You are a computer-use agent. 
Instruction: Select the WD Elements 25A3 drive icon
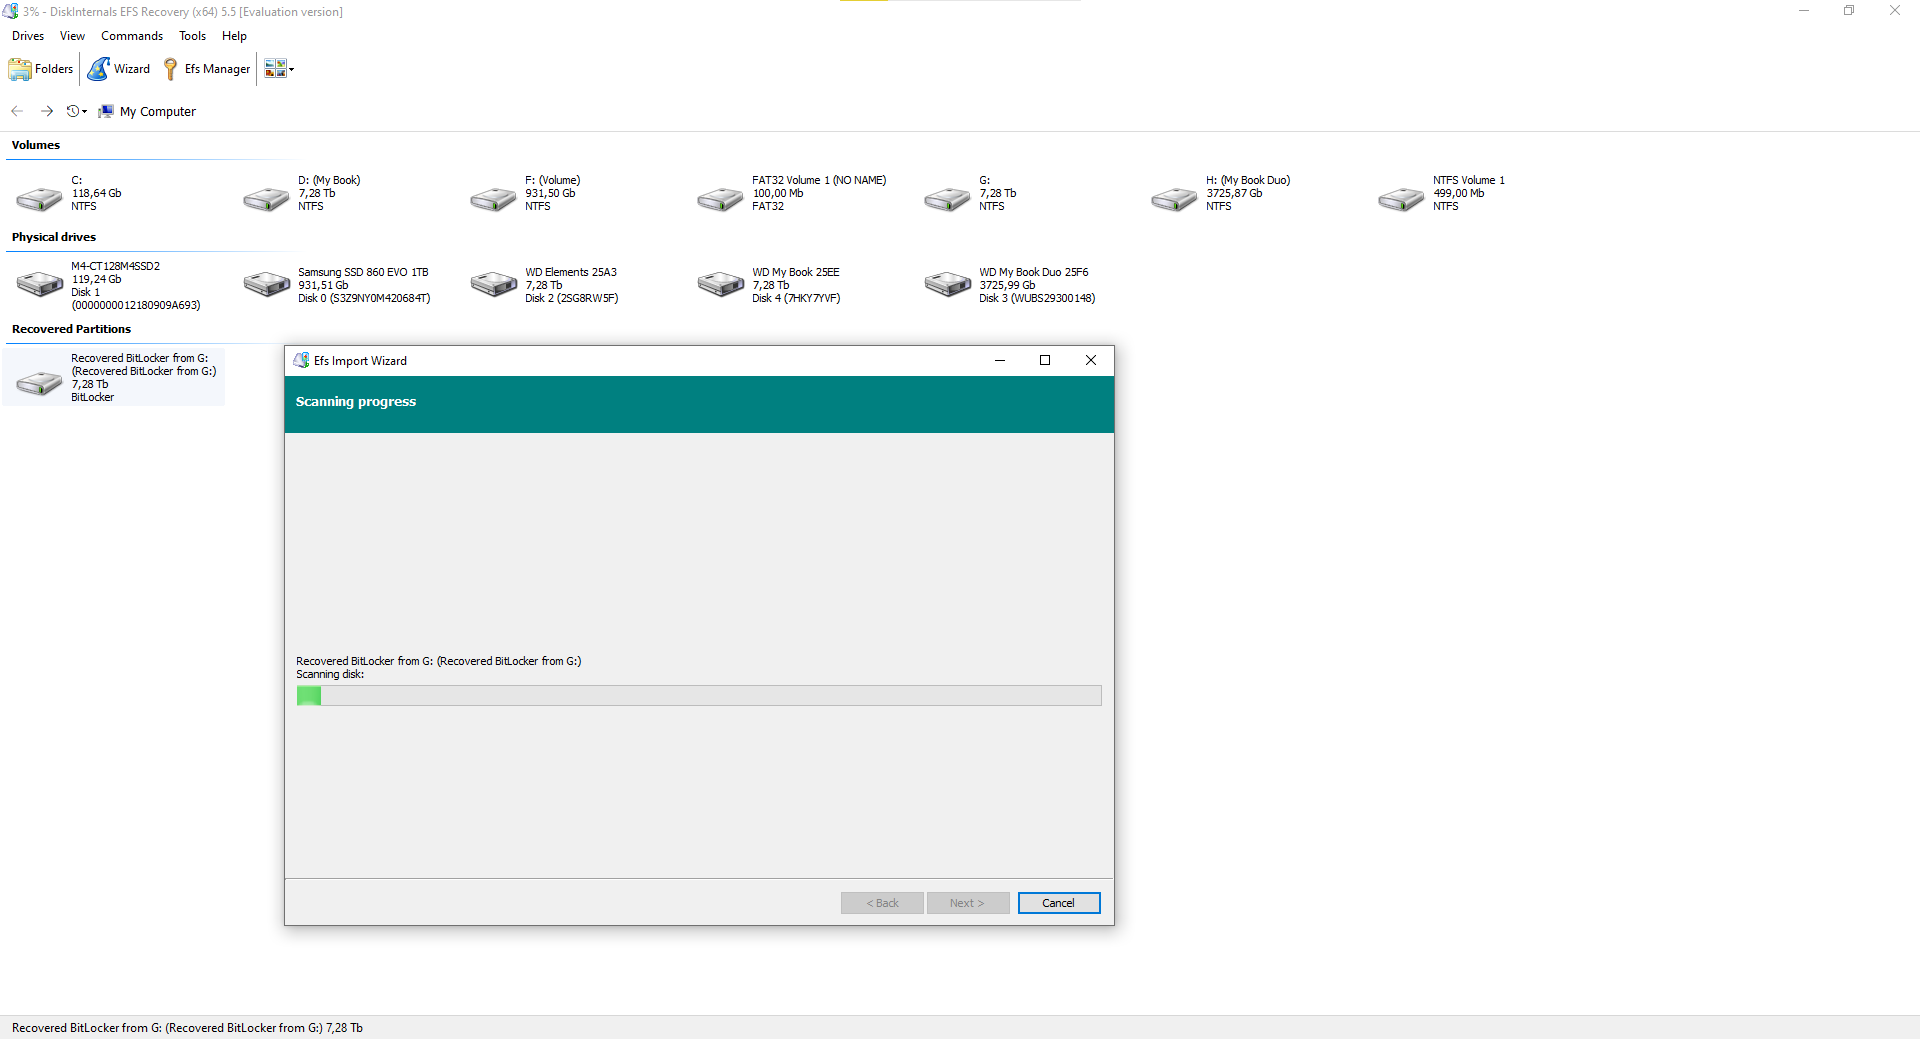[494, 284]
